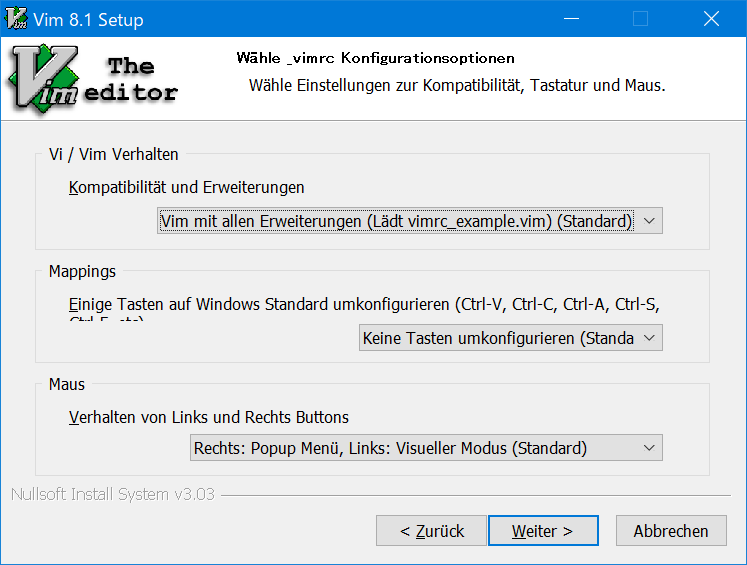Click the Kompatibilität und Erweiterungen label

186,187
